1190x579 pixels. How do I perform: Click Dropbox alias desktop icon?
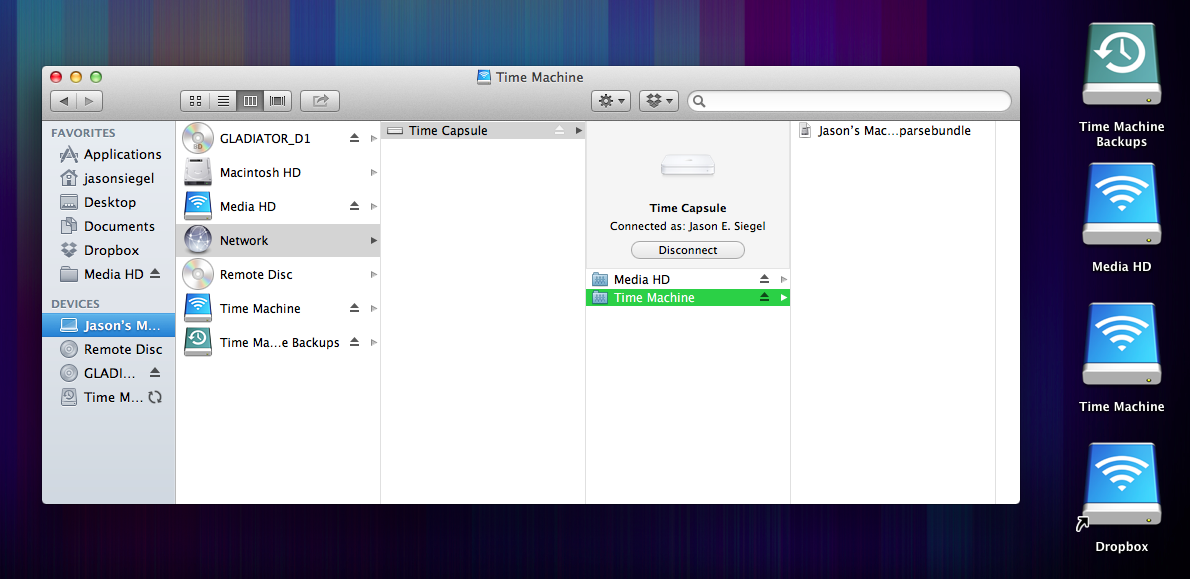coord(1122,484)
